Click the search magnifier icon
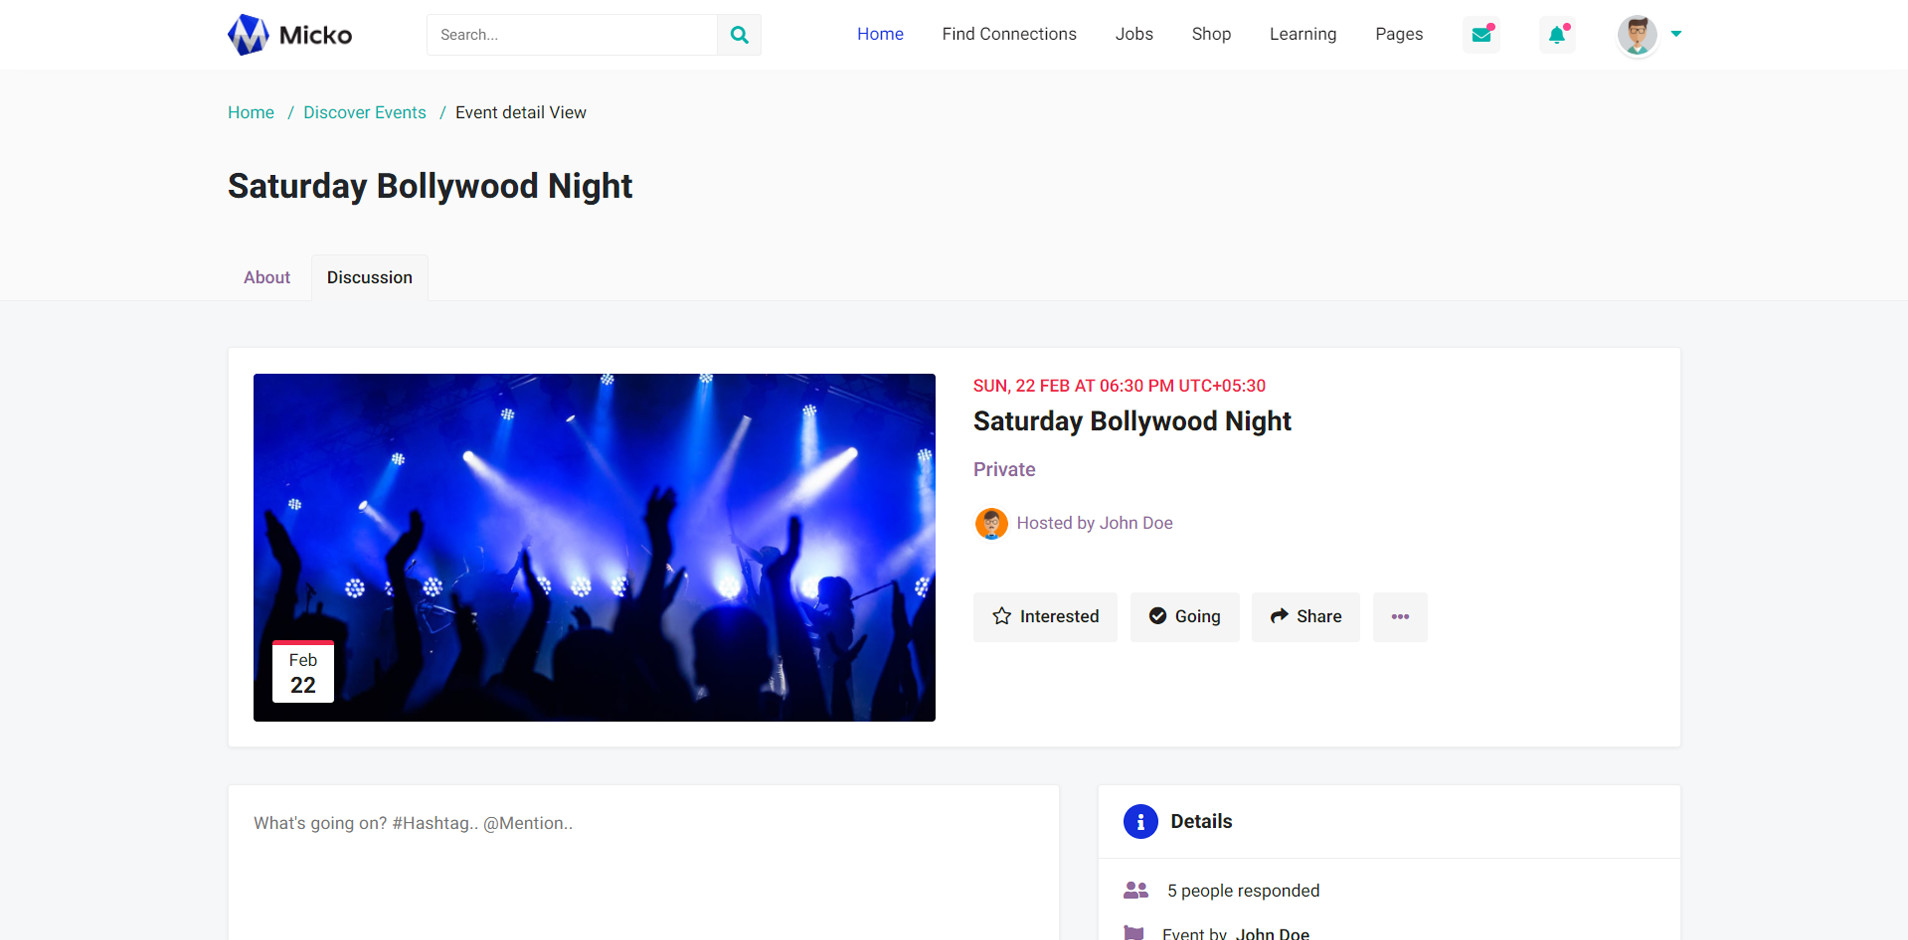Image resolution: width=1908 pixels, height=940 pixels. point(739,35)
